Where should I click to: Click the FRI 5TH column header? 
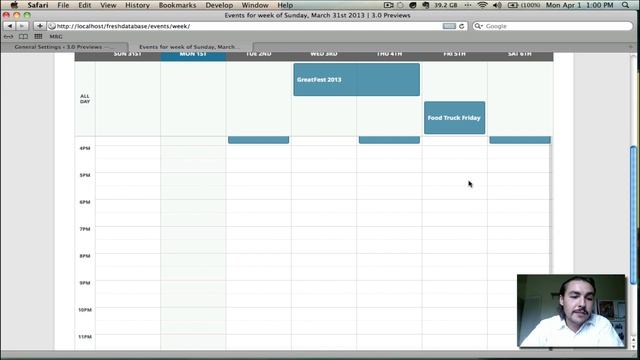click(454, 55)
